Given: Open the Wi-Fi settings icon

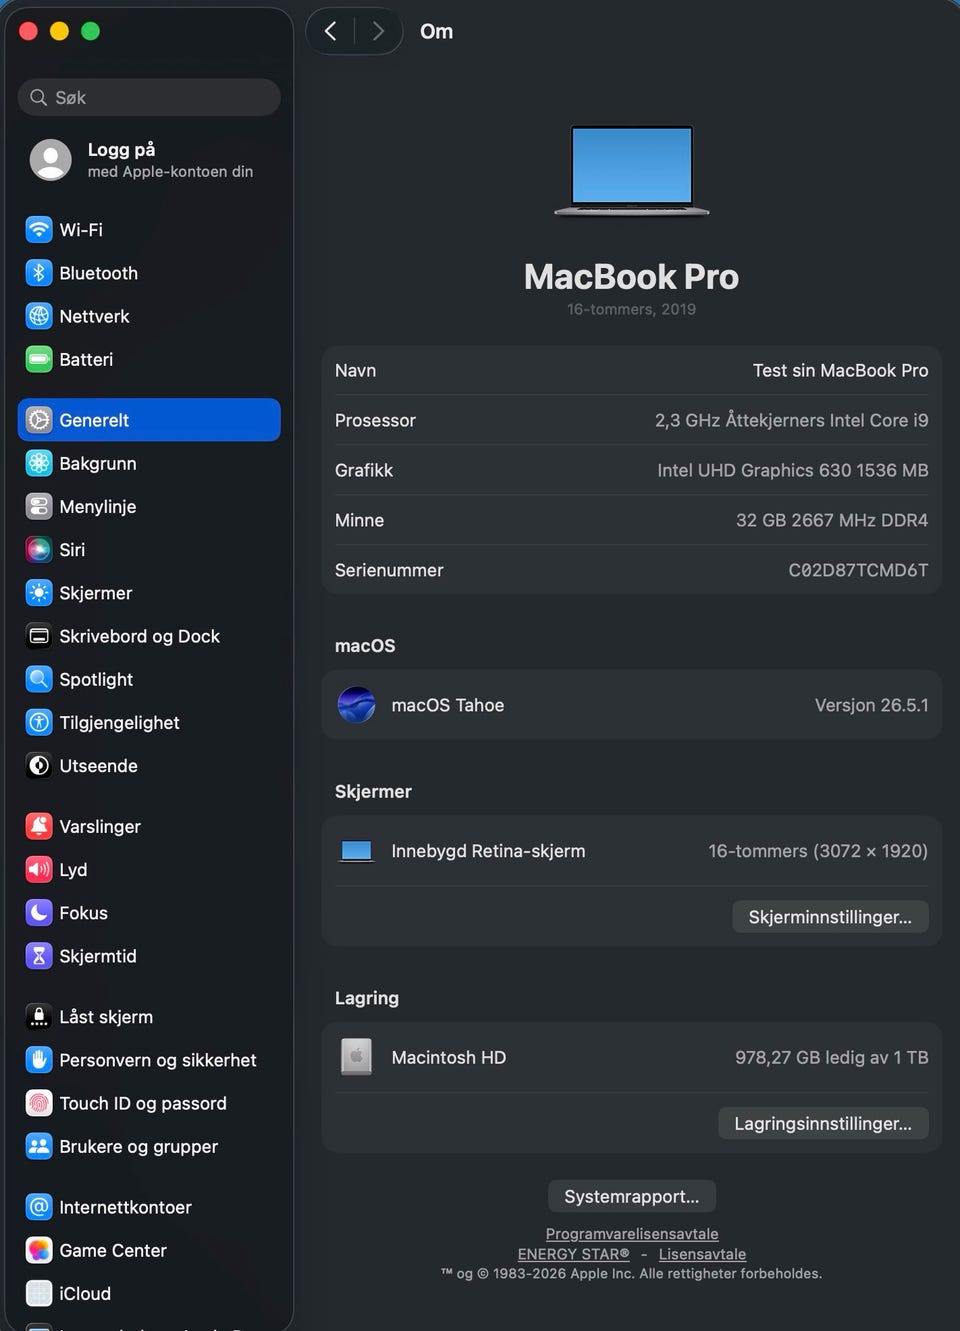Looking at the screenshot, I should coord(39,230).
